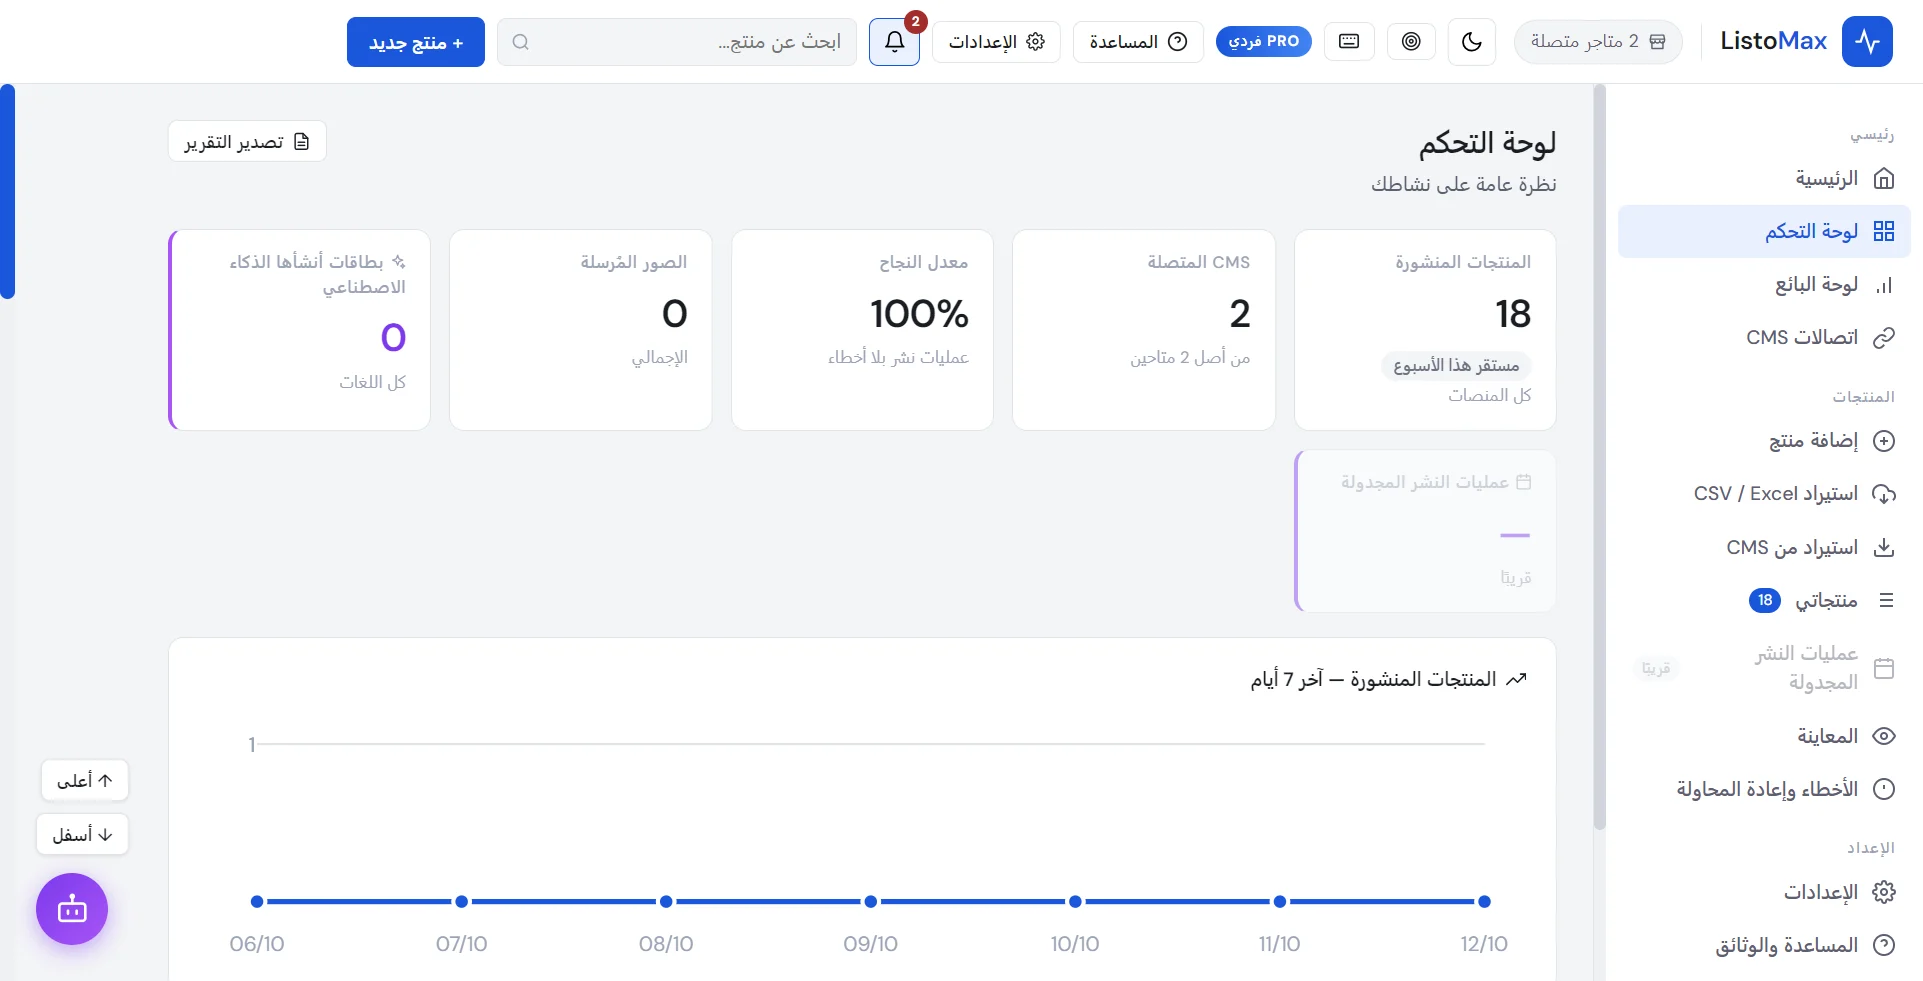This screenshot has width=1923, height=981.
Task: Click the plus icon beside إضافة منتج
Action: point(1884,441)
